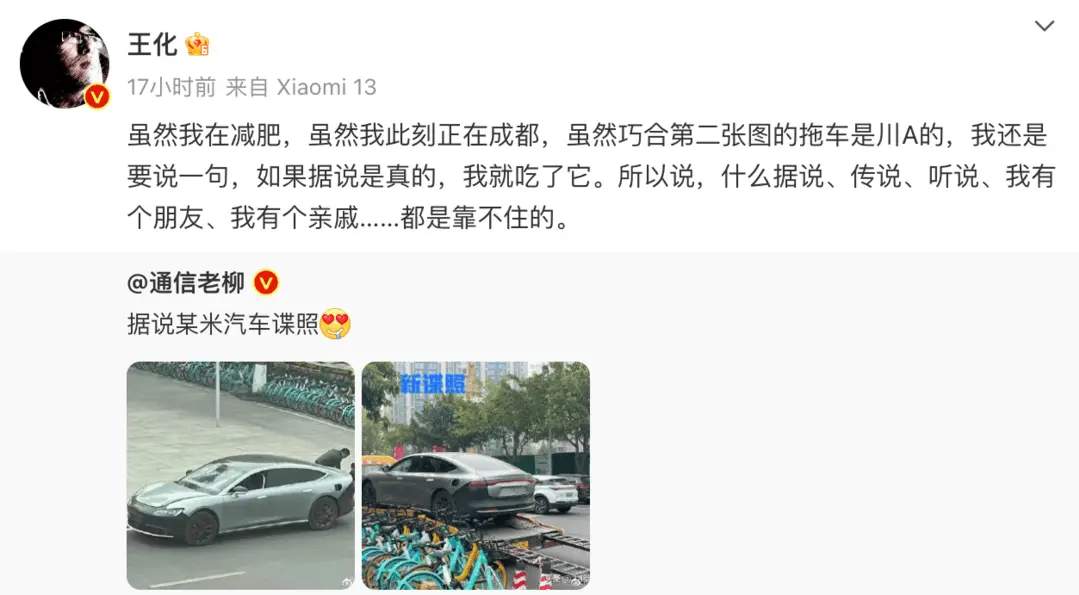Click the Weibo watermark on the first photo

(344, 582)
